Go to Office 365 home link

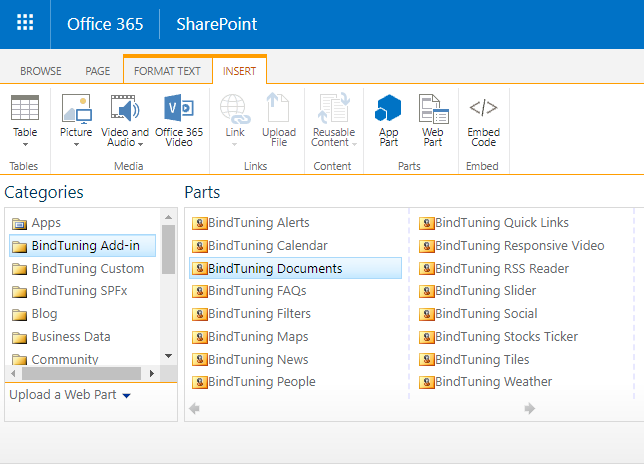click(105, 24)
